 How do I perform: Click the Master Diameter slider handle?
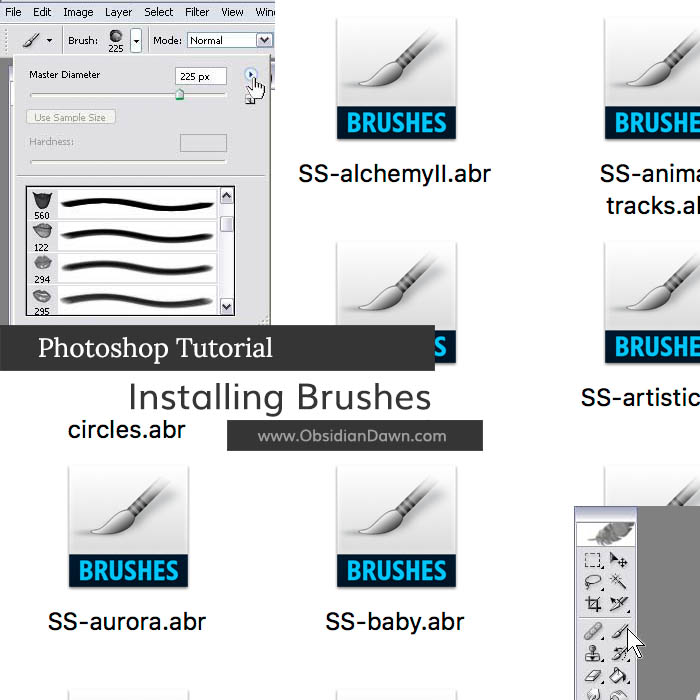point(179,94)
